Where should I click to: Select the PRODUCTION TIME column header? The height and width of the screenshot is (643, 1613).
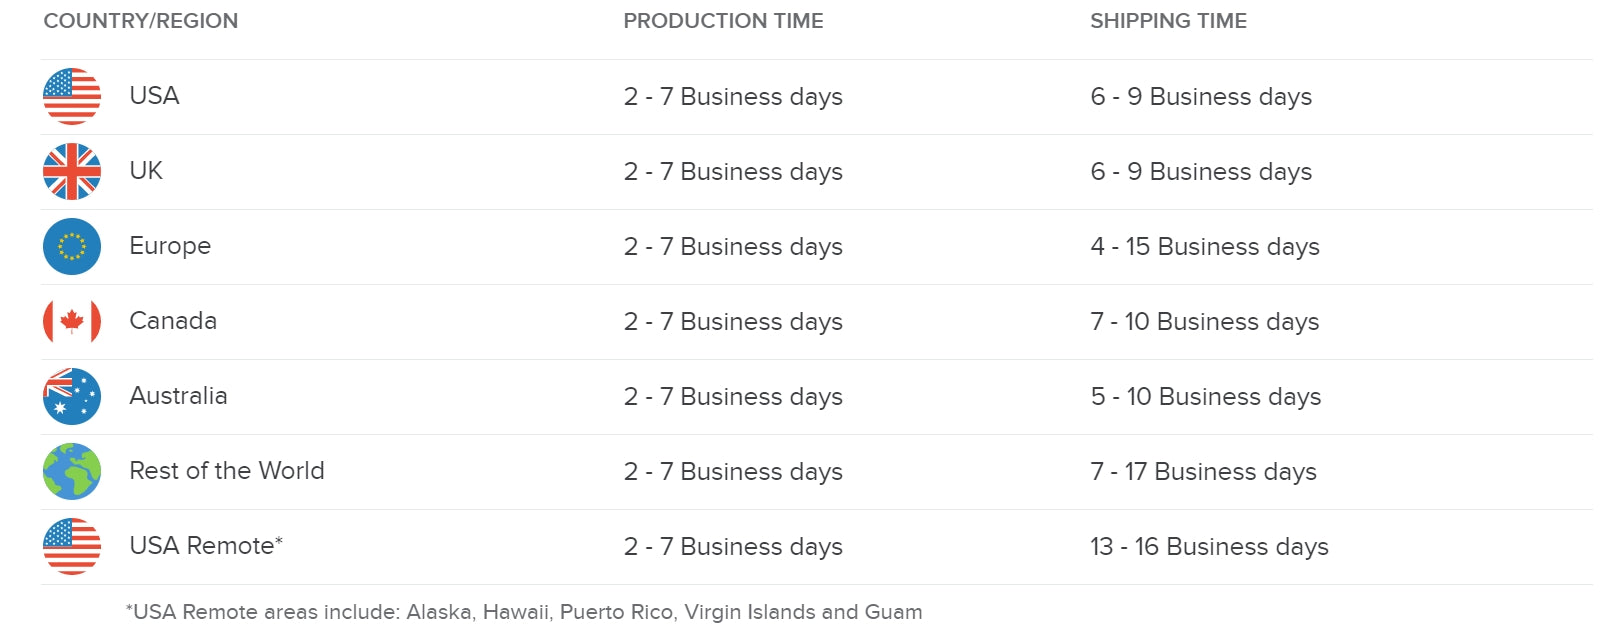723,21
